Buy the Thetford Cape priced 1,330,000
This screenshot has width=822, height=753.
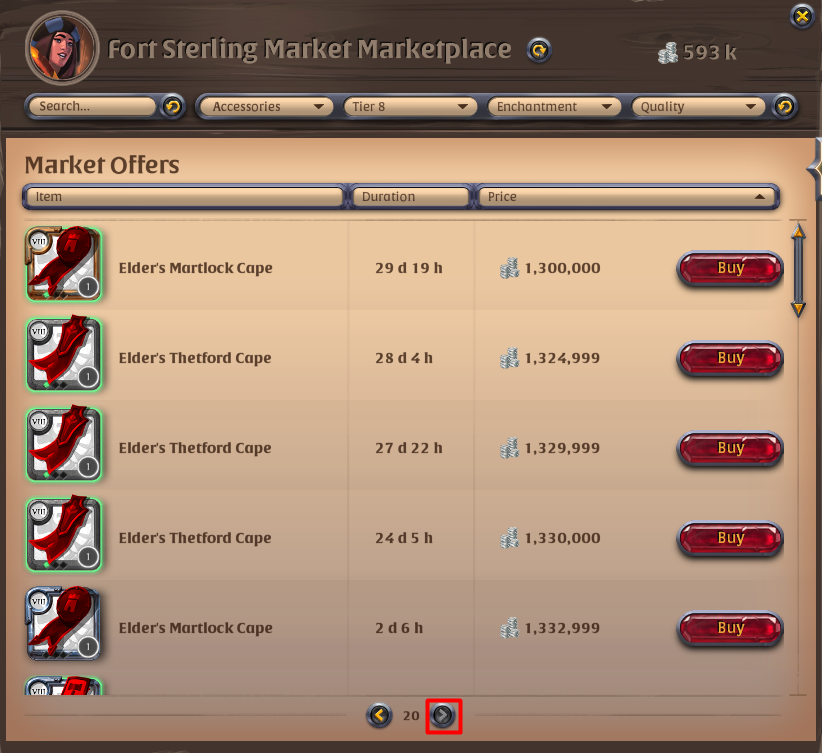(730, 539)
